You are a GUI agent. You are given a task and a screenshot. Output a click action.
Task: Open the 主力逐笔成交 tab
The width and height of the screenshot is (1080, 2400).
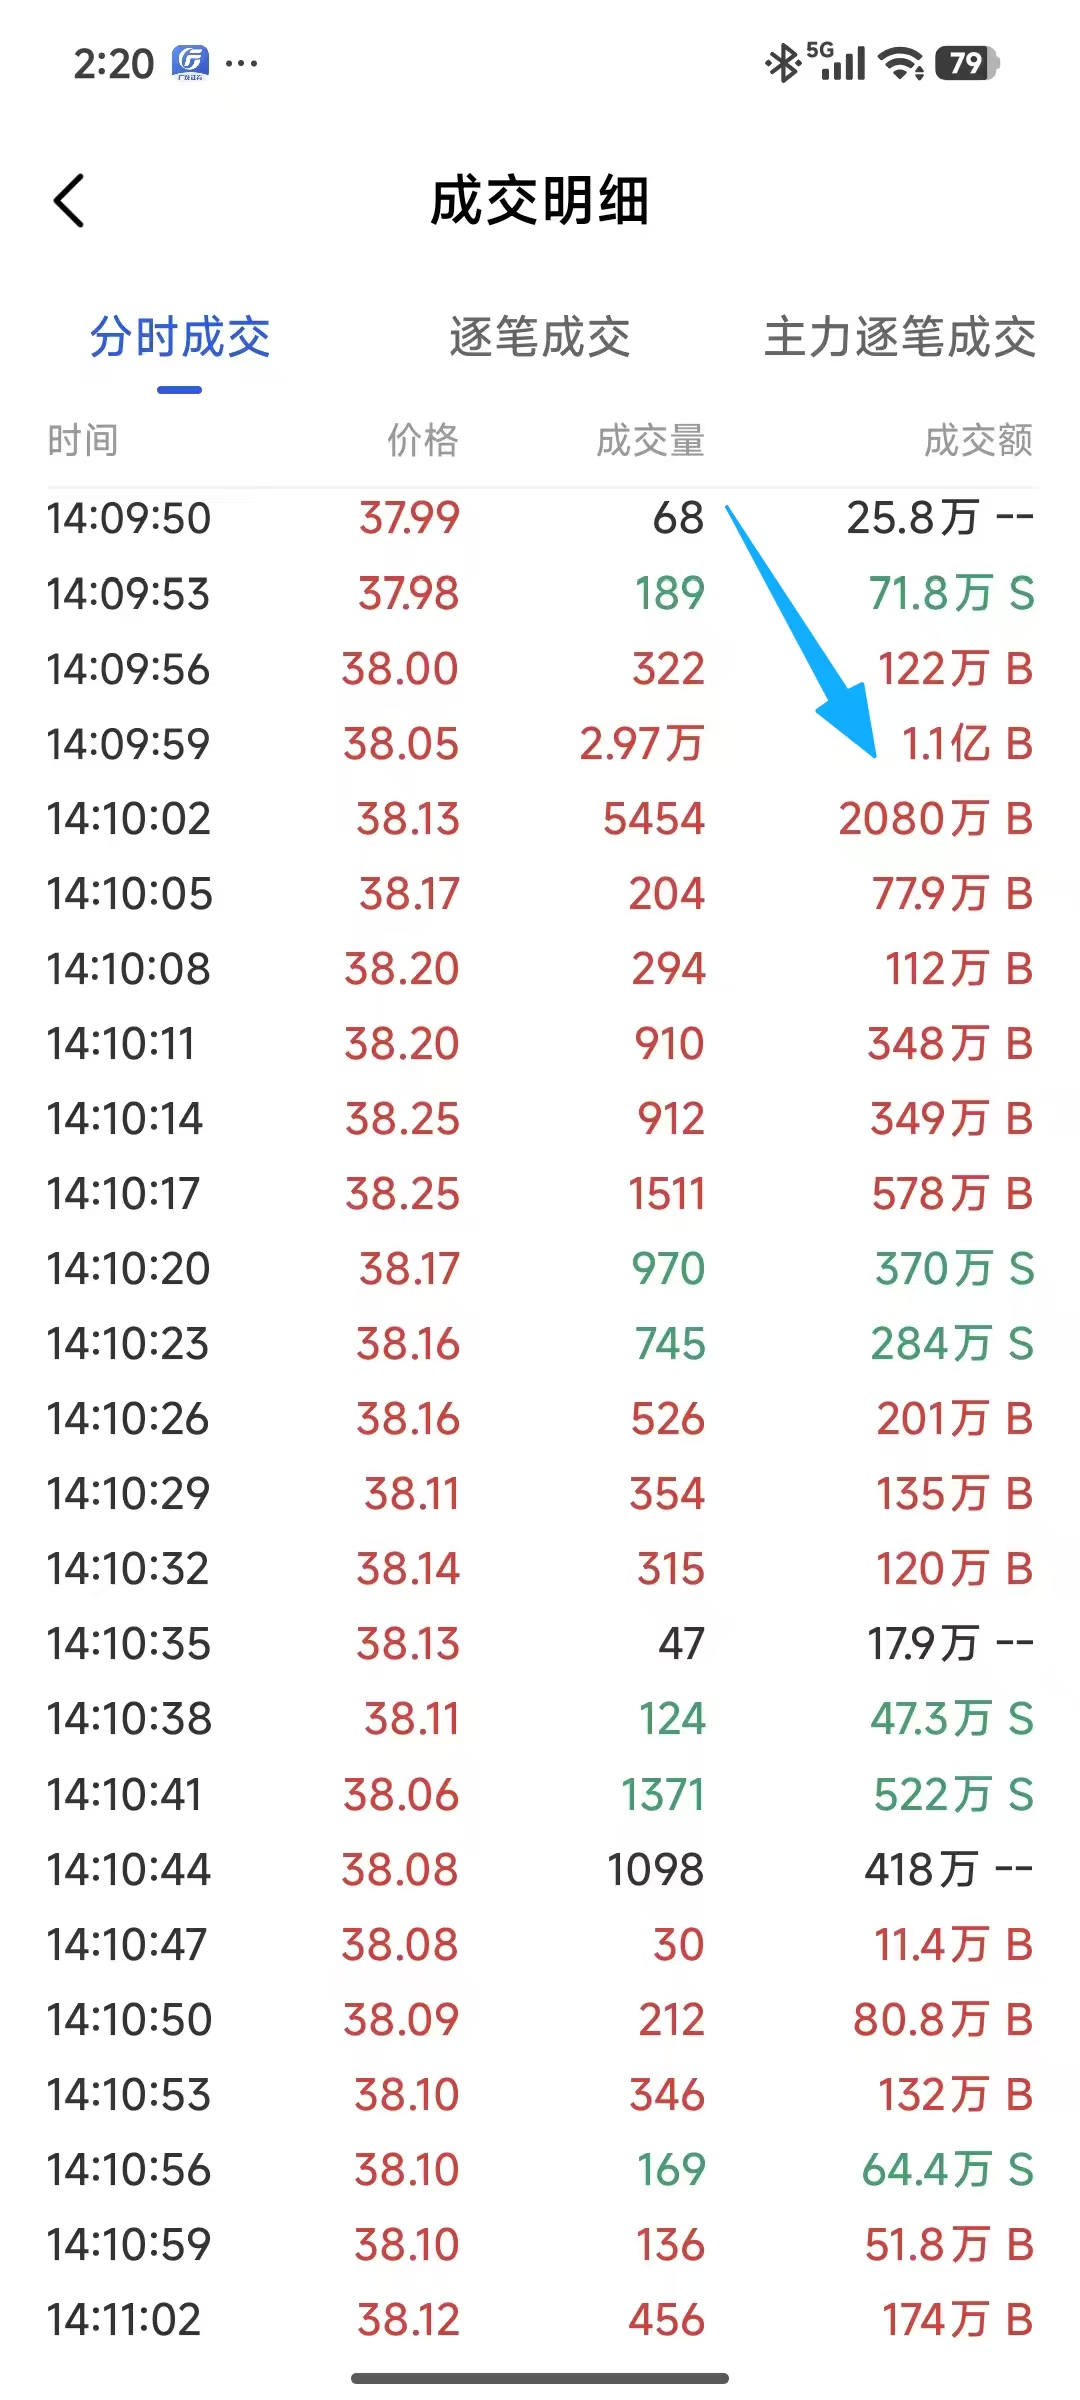point(900,337)
